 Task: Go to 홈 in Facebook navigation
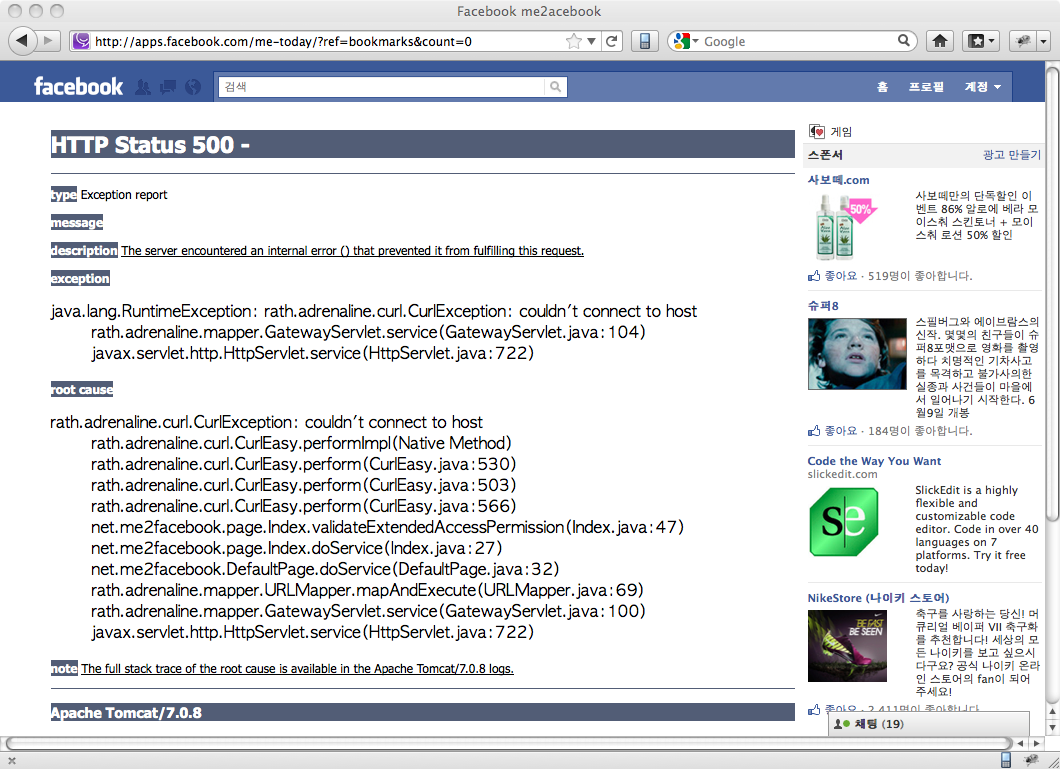(x=882, y=87)
